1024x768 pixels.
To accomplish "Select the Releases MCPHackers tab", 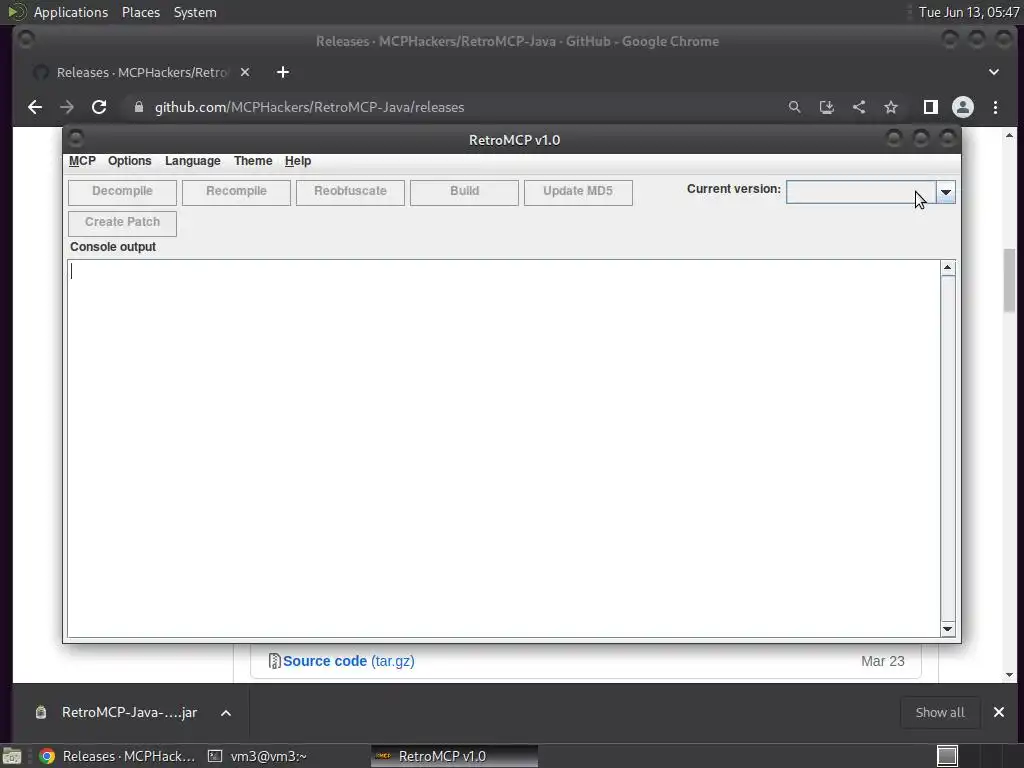I will coord(142,72).
